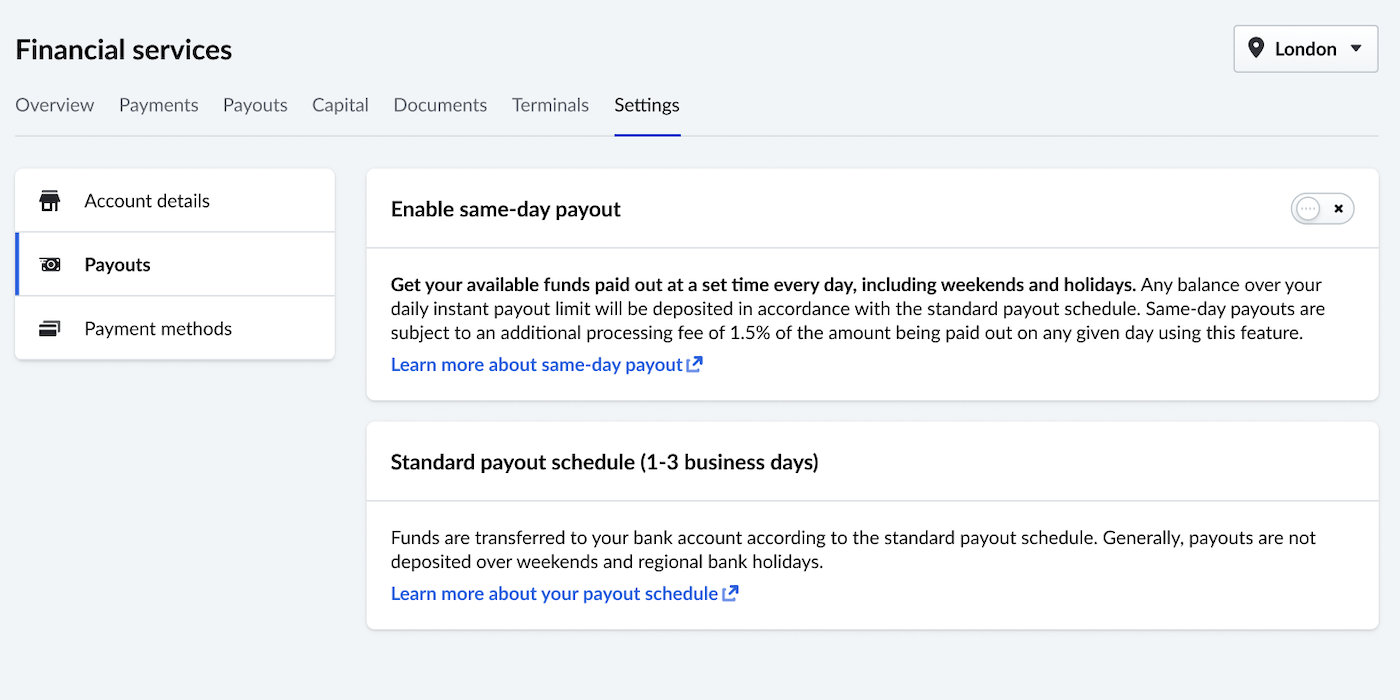Go to the Payouts top tab

(x=255, y=105)
